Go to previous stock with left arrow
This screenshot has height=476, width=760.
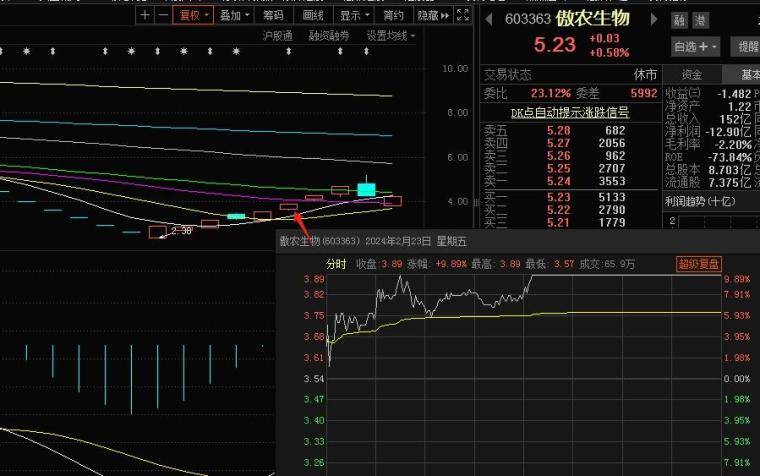489,19
